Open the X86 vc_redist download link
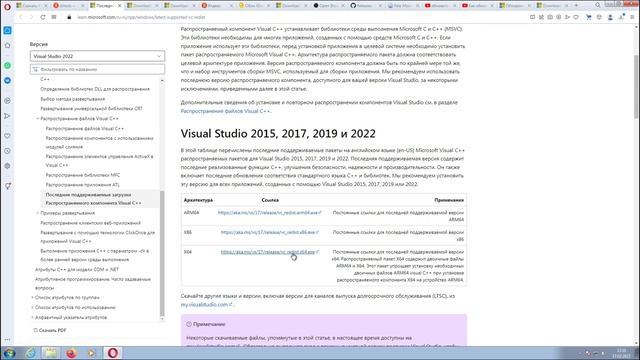 (x=270, y=232)
